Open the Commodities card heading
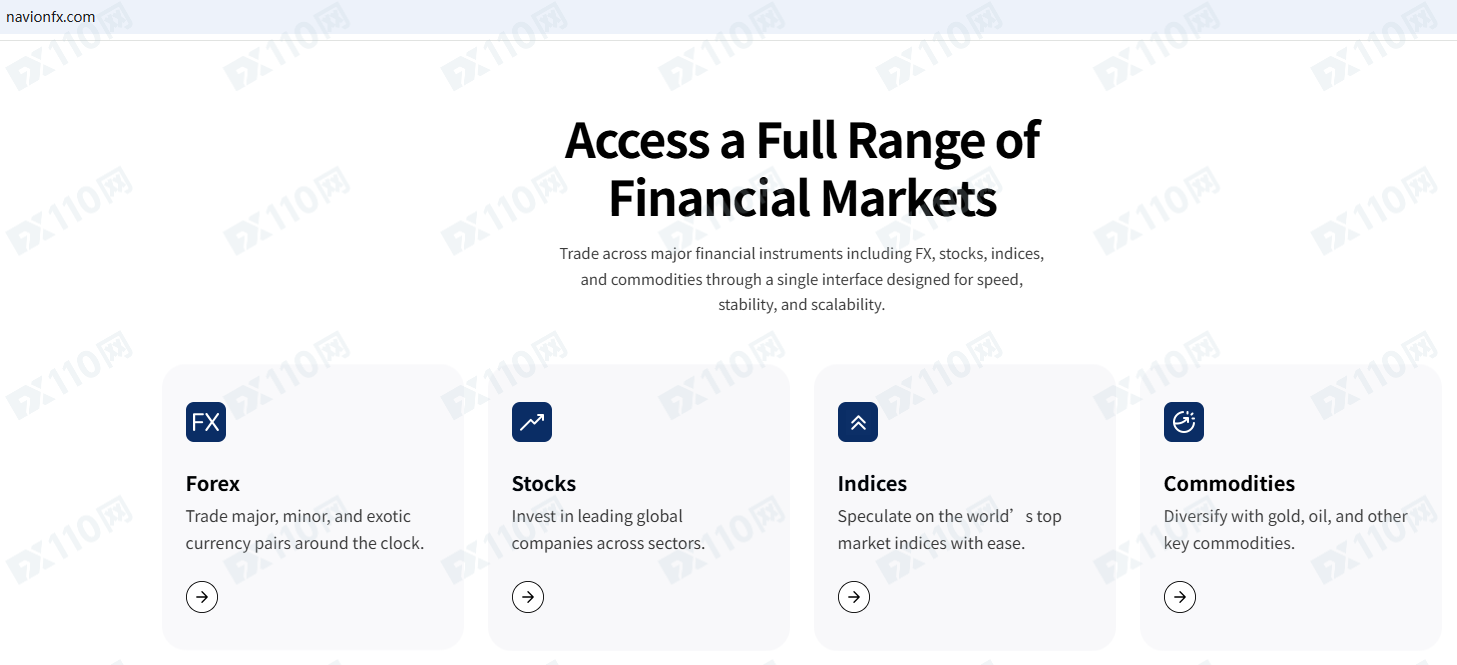 point(1229,484)
